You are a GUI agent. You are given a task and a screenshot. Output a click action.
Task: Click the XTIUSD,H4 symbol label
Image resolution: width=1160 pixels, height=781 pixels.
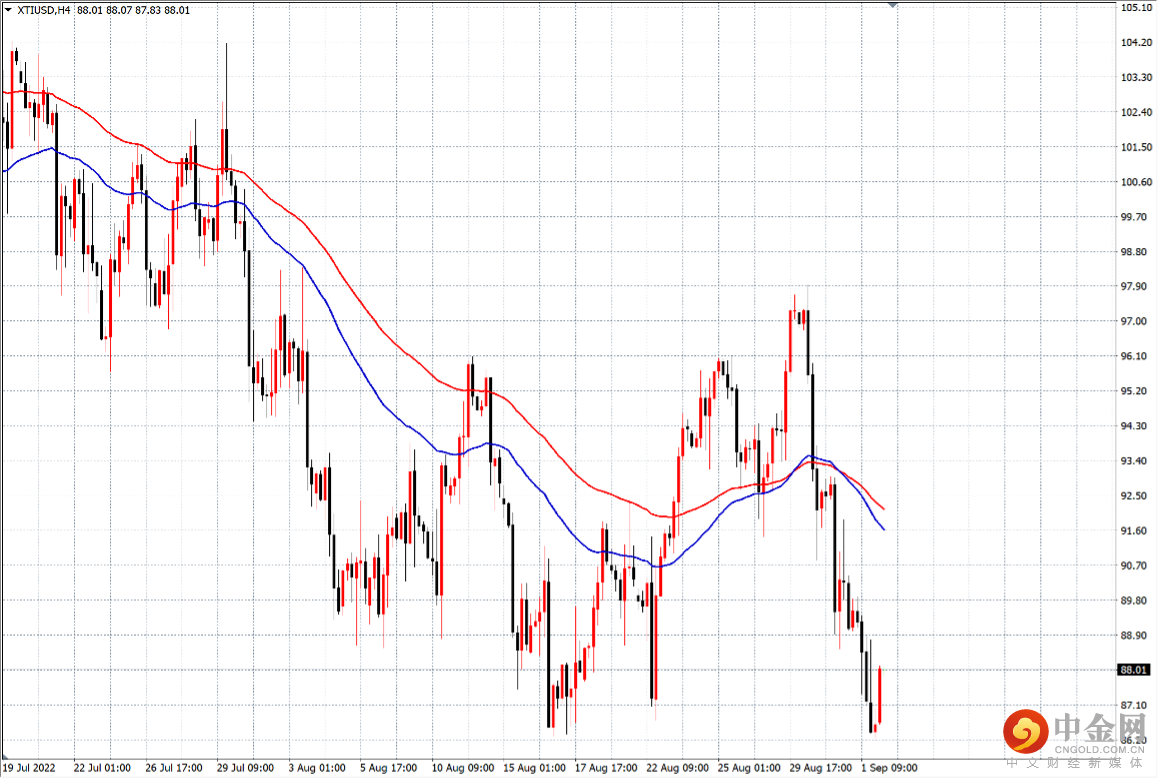(44, 10)
